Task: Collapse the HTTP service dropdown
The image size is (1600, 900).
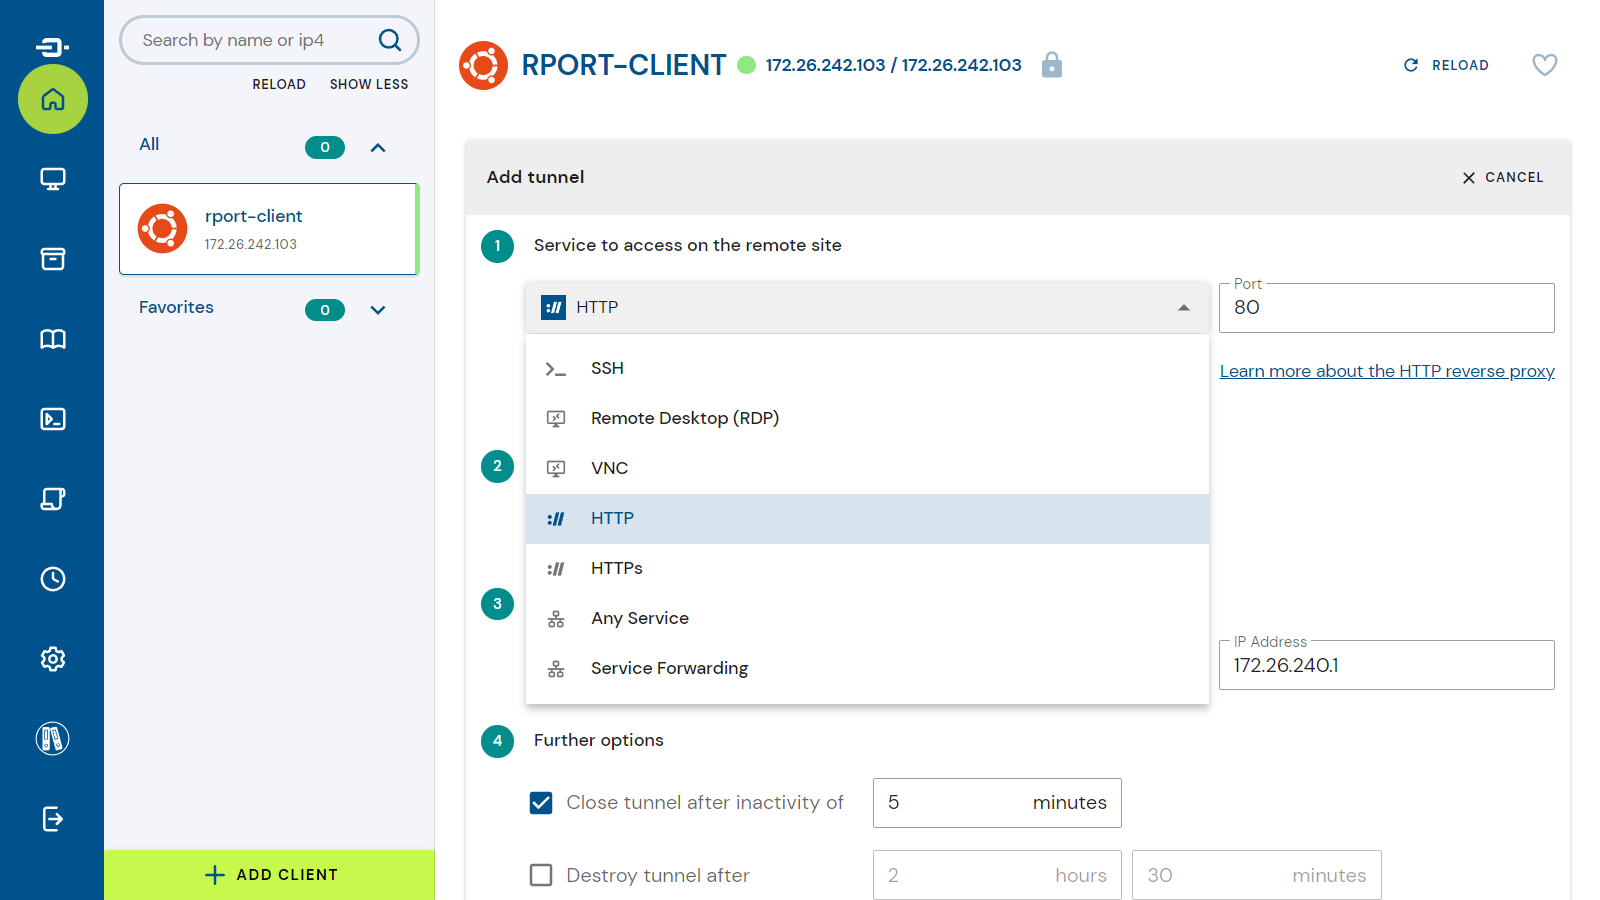Action: pos(1183,308)
